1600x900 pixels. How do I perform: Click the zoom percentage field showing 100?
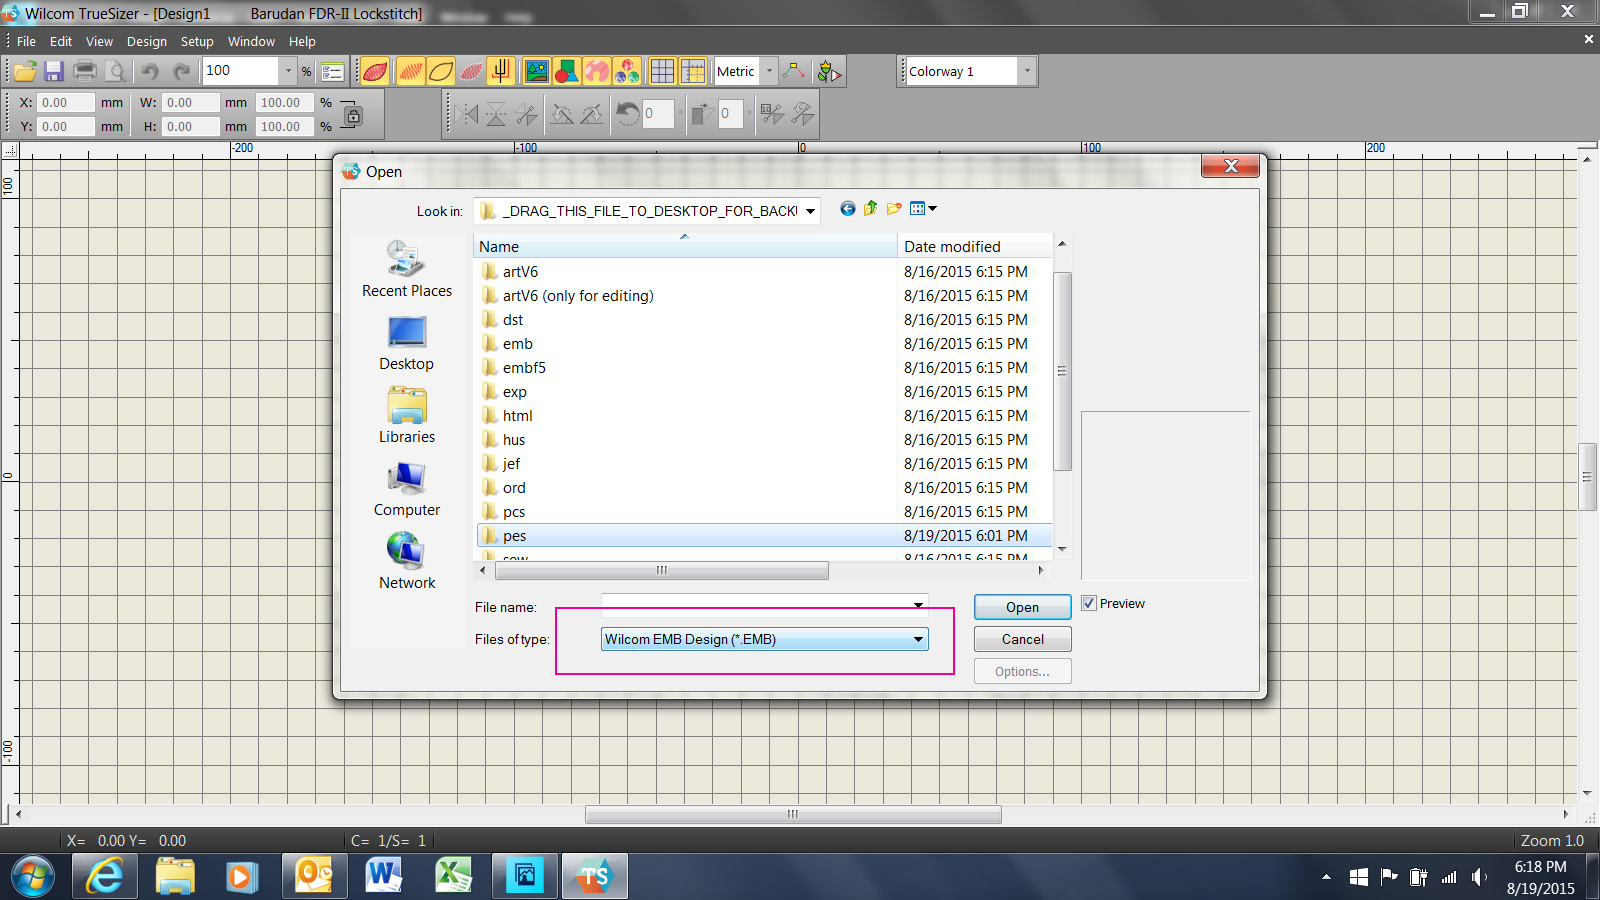pyautogui.click(x=240, y=71)
